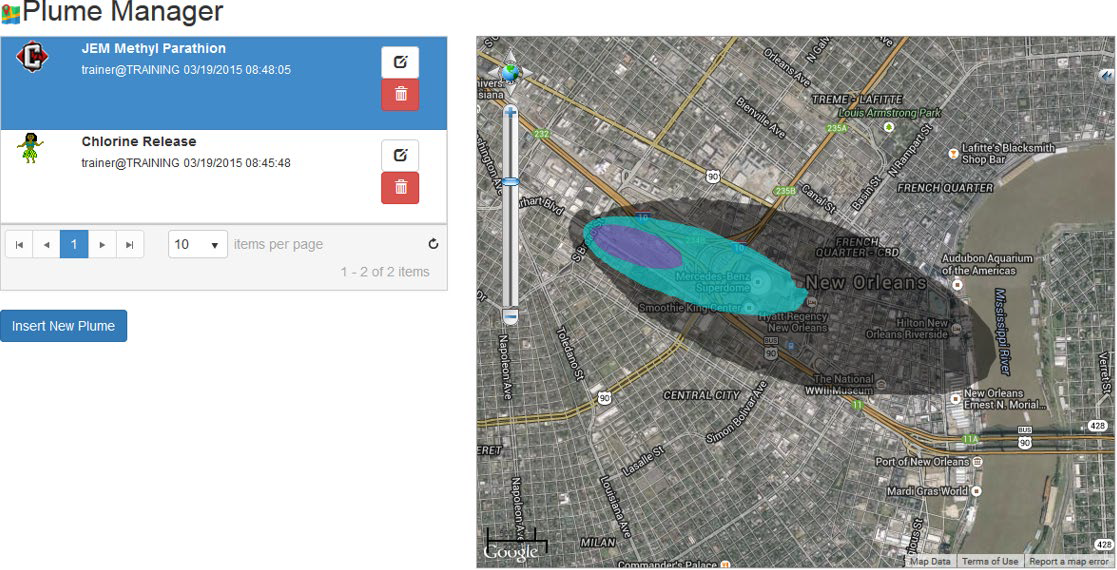Zoom in with the map plus button
This screenshot has height=570, width=1117.
click(510, 113)
